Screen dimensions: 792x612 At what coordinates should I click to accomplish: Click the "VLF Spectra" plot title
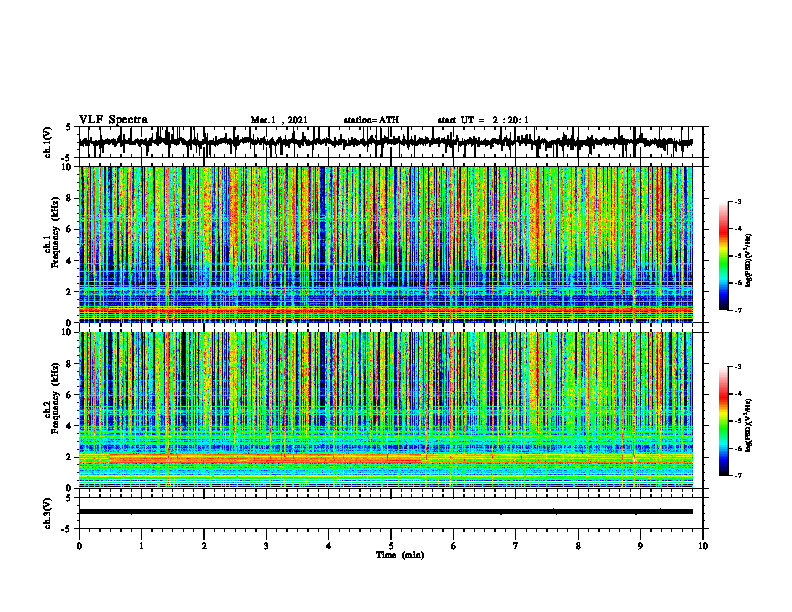pyautogui.click(x=113, y=120)
